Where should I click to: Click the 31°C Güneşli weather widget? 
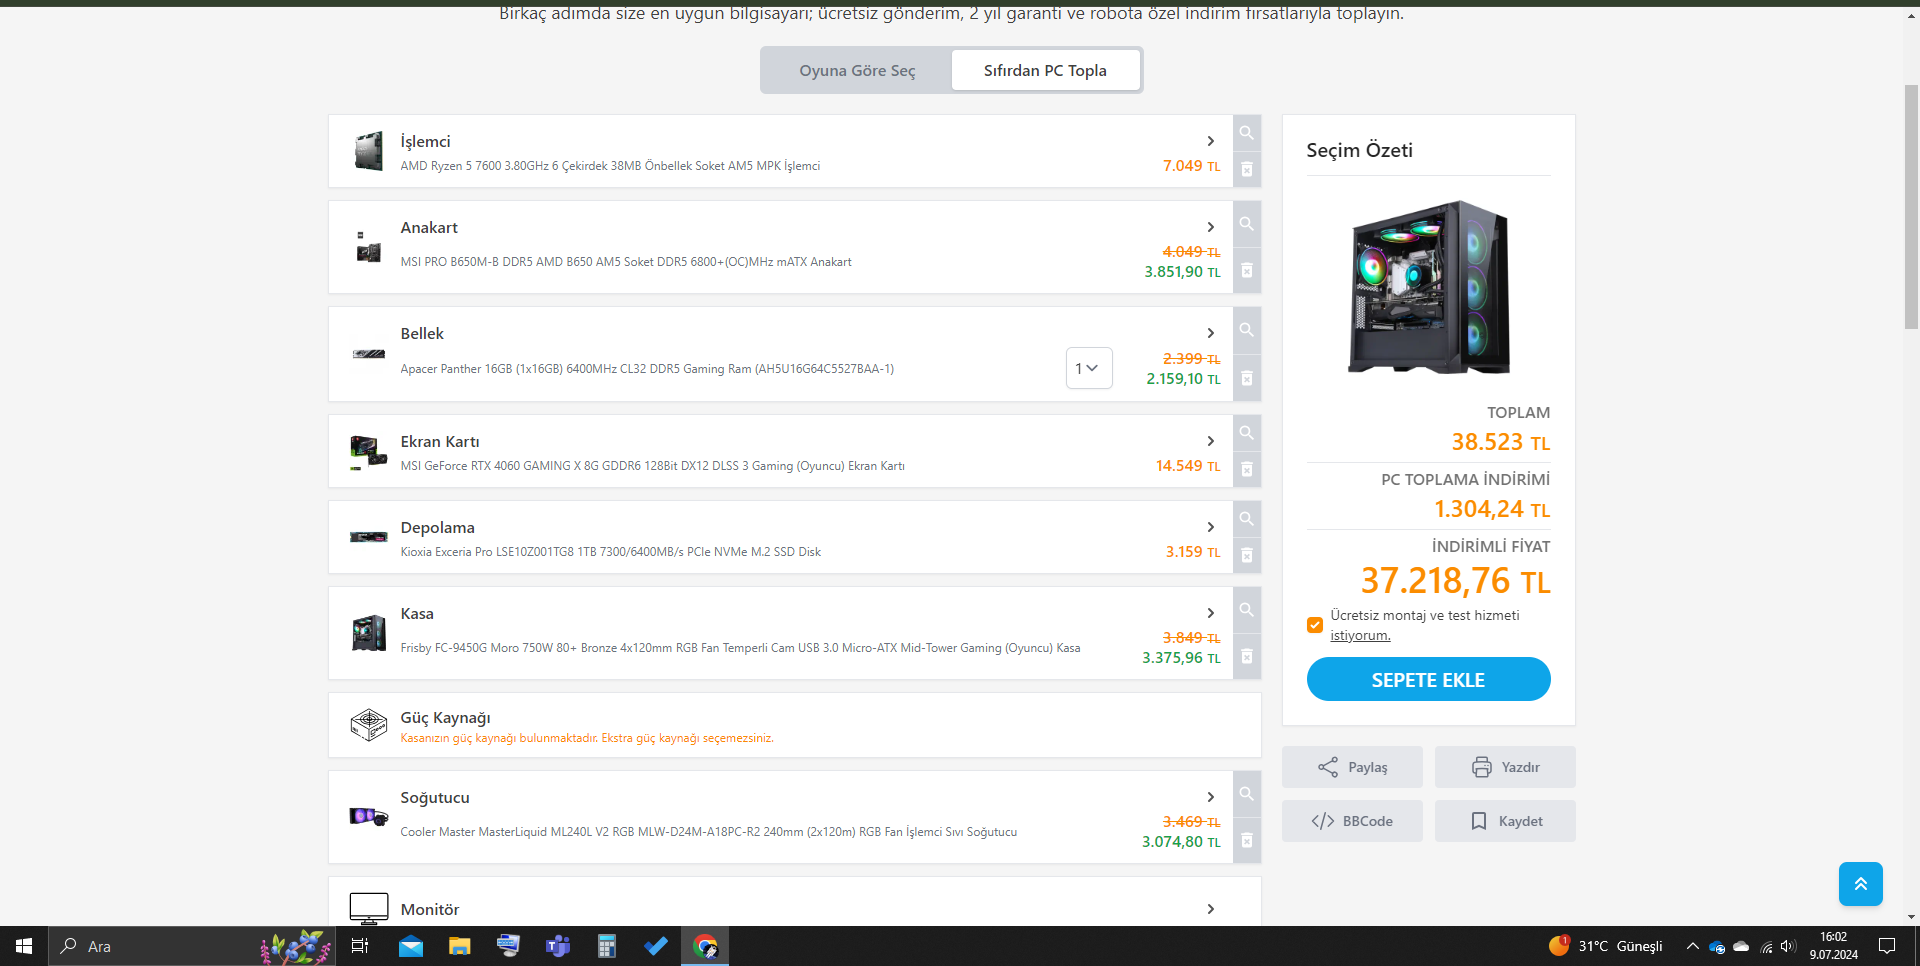[1605, 946]
